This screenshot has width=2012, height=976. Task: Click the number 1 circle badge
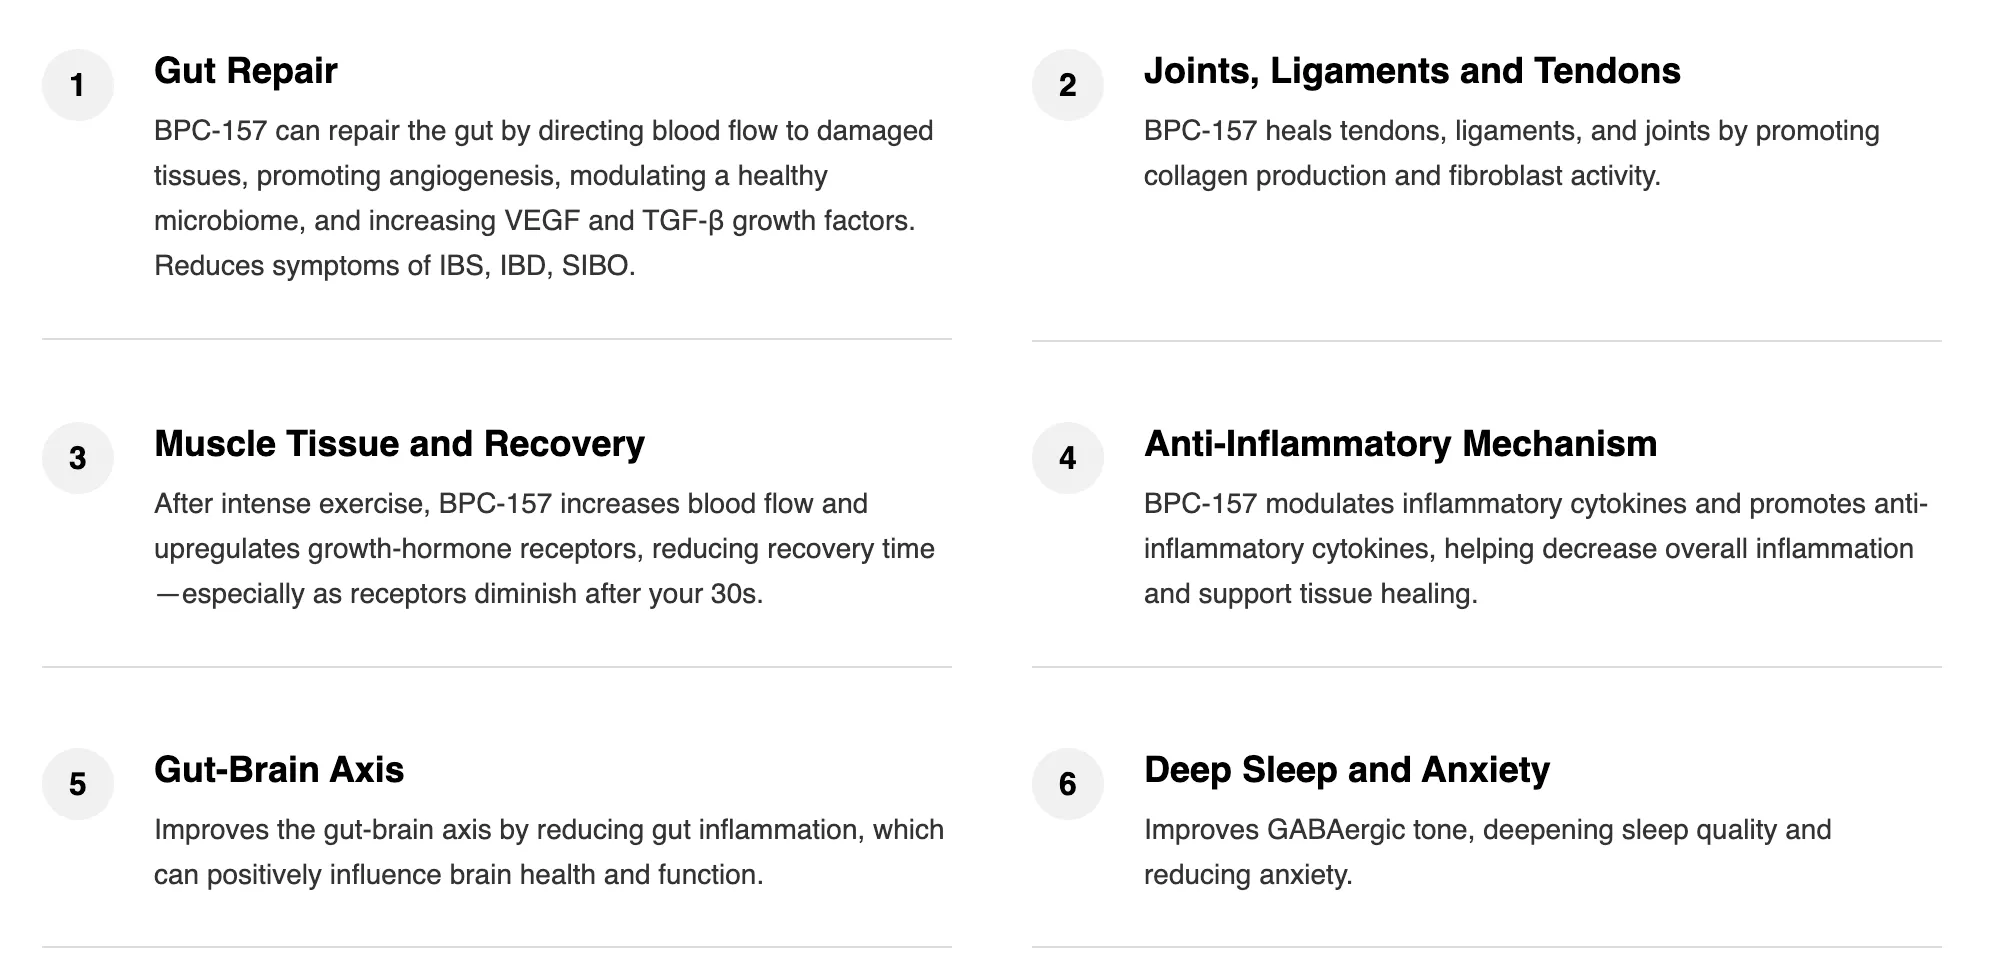(78, 85)
